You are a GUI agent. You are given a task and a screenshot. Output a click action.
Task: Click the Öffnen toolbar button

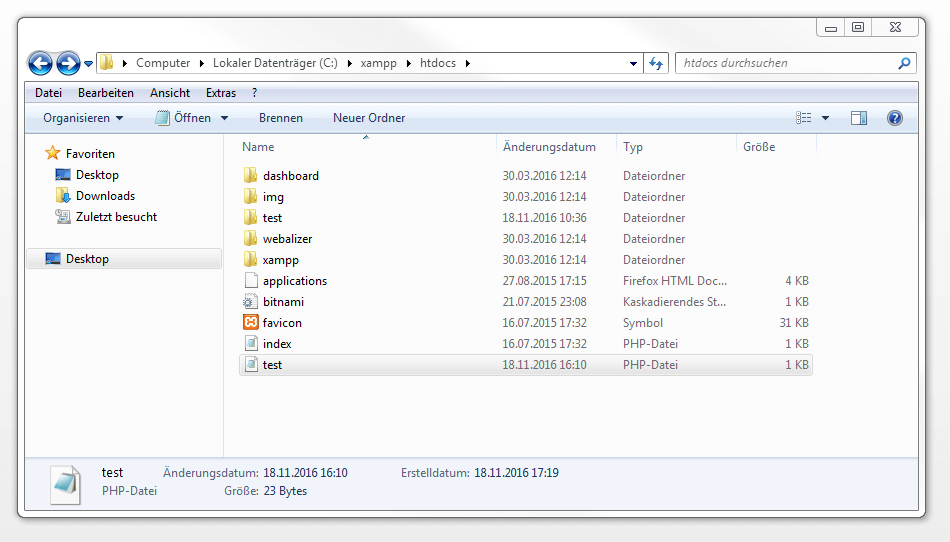[183, 117]
